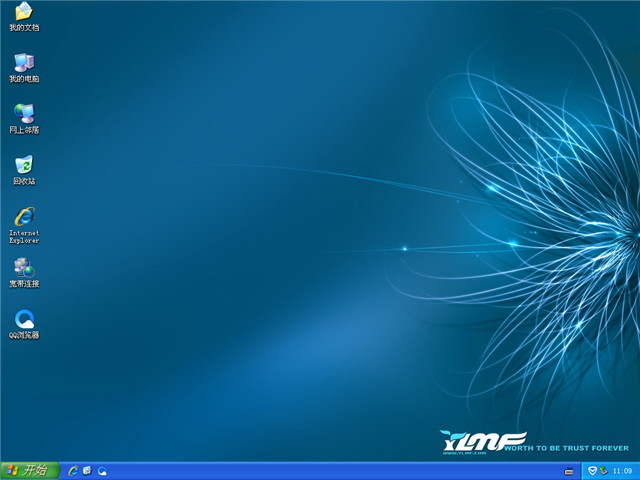
Task: Click the Internet Explorer label text on desktop
Action: click(24, 236)
